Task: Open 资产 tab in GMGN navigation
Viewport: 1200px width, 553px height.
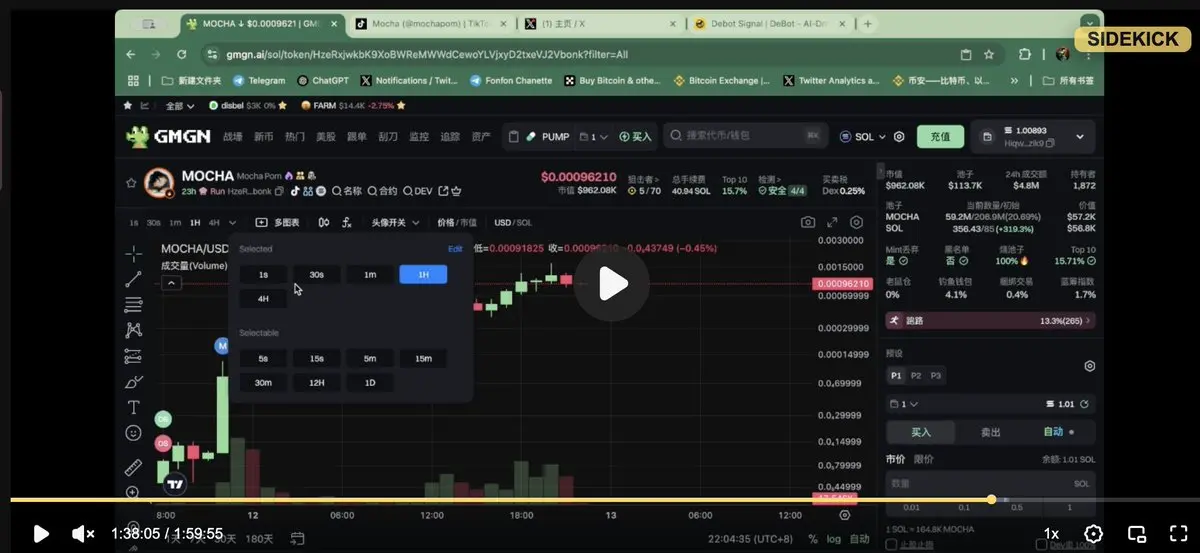Action: point(481,136)
